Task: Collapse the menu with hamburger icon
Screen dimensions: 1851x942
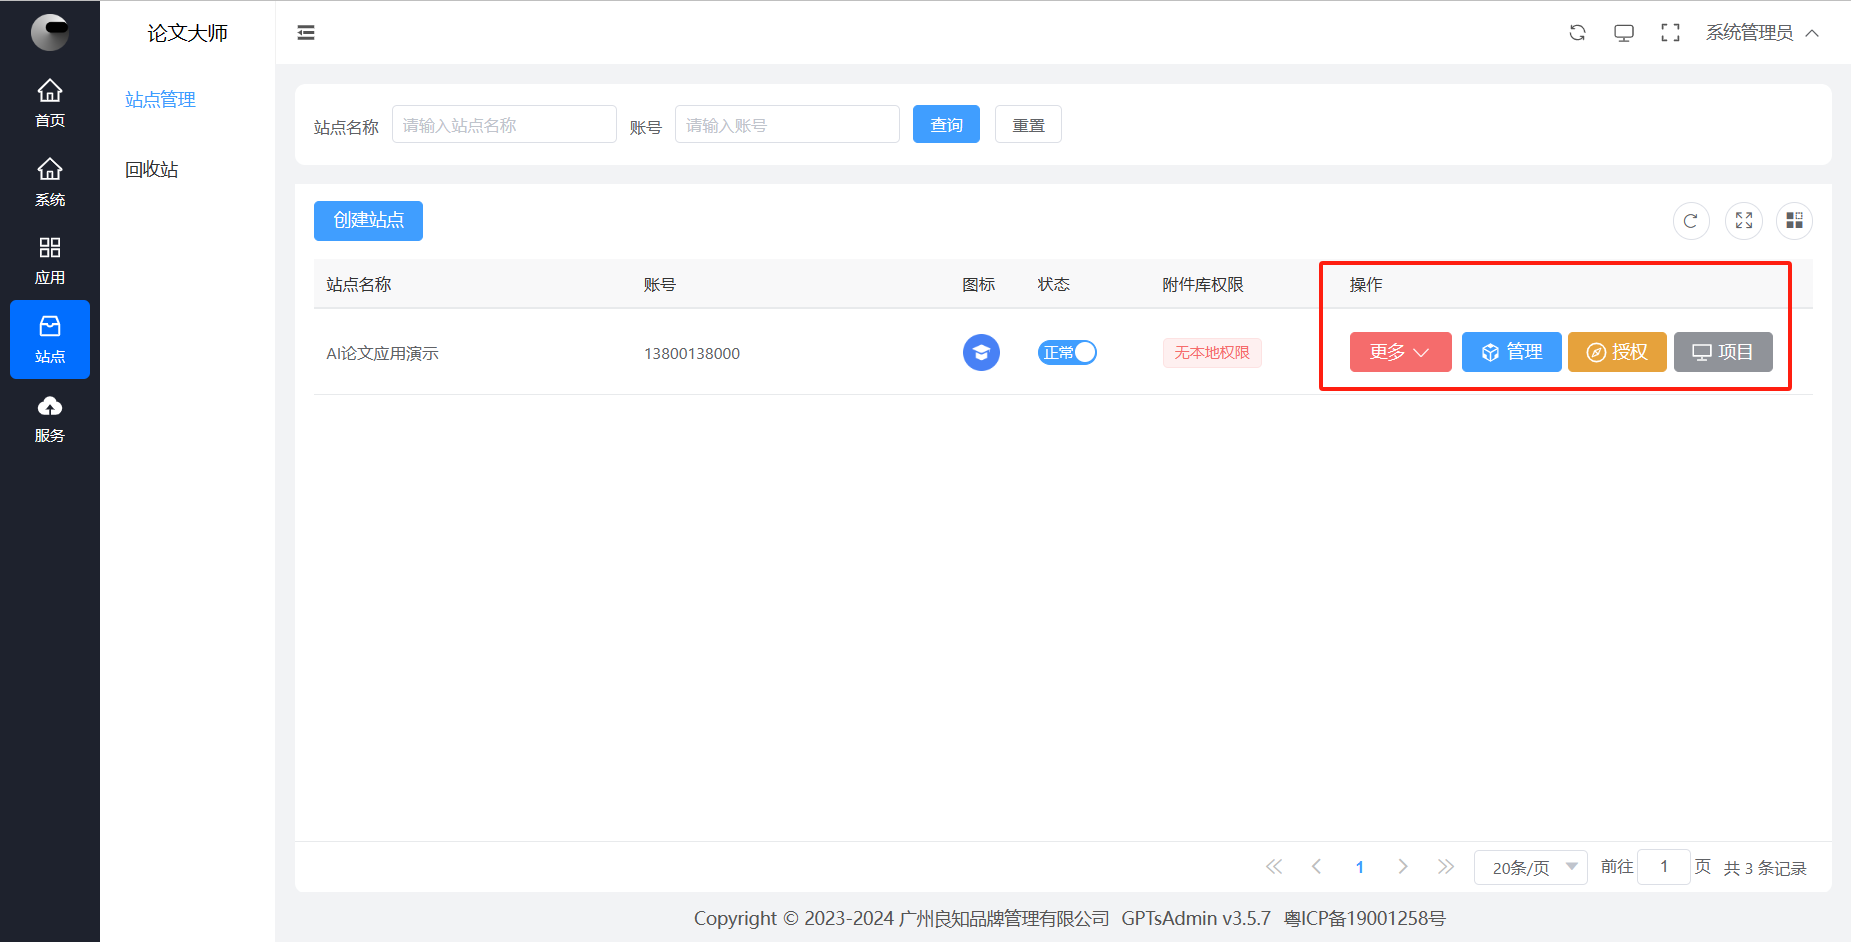Action: (x=306, y=33)
